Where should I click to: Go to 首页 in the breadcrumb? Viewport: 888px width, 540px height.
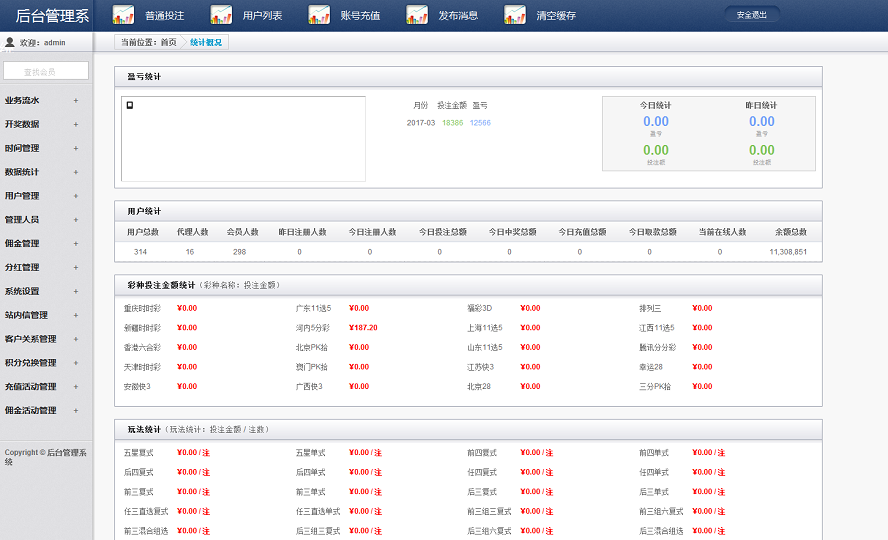(168, 43)
